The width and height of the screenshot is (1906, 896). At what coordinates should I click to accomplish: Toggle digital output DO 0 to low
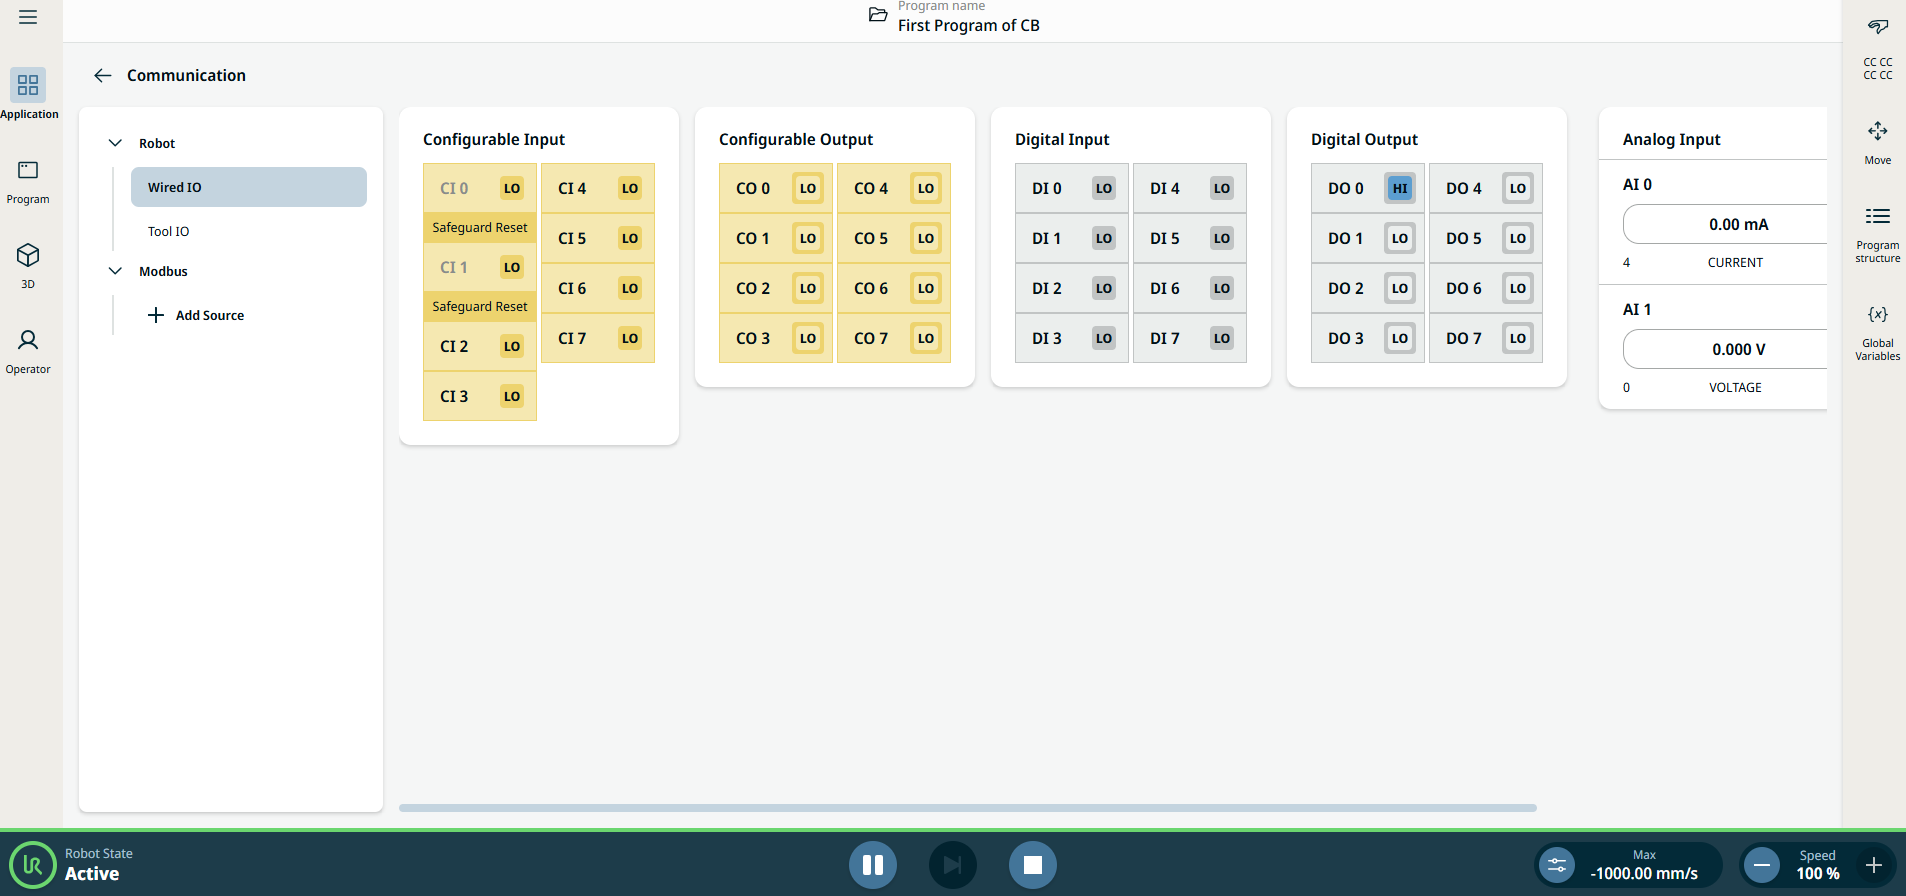coord(1399,188)
